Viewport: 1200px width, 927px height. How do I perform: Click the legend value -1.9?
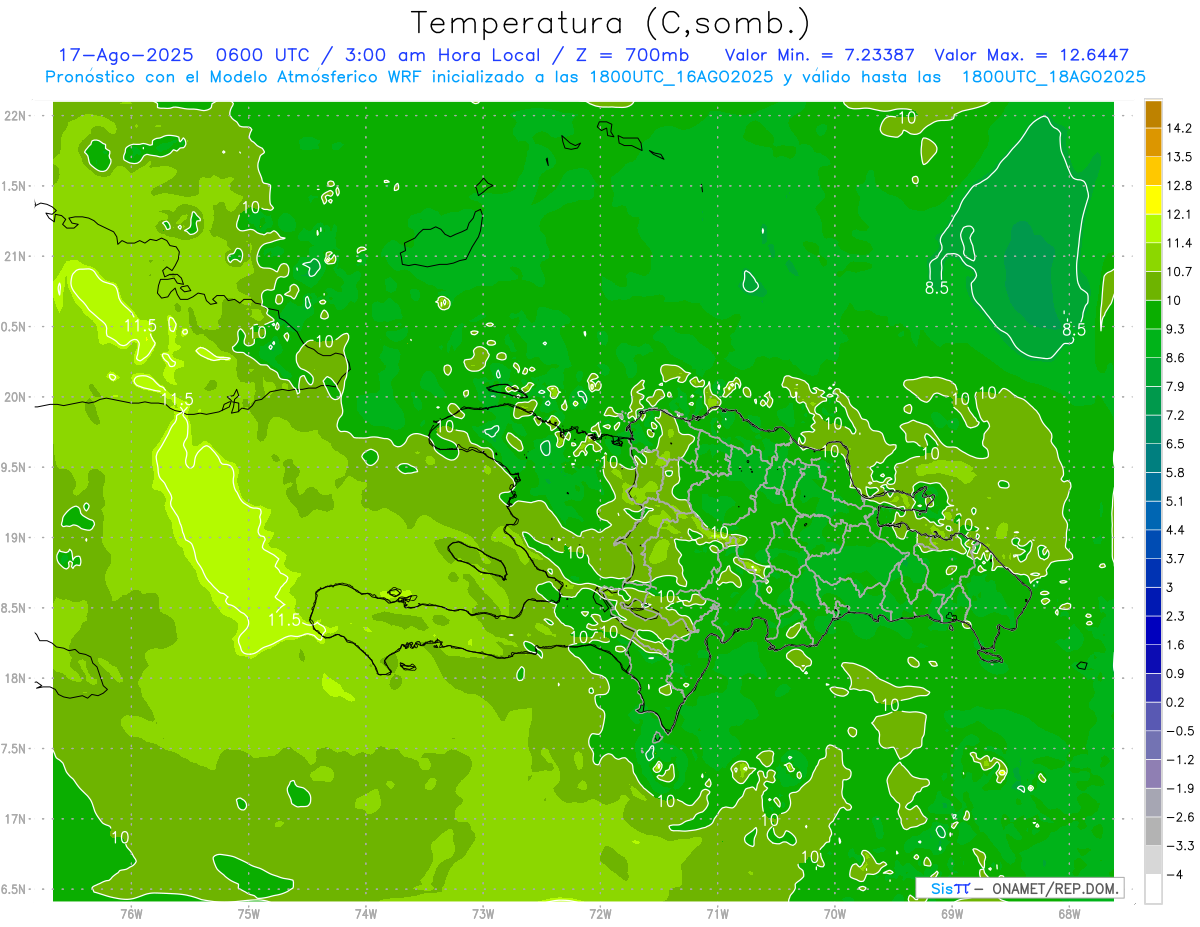[x=1181, y=788]
